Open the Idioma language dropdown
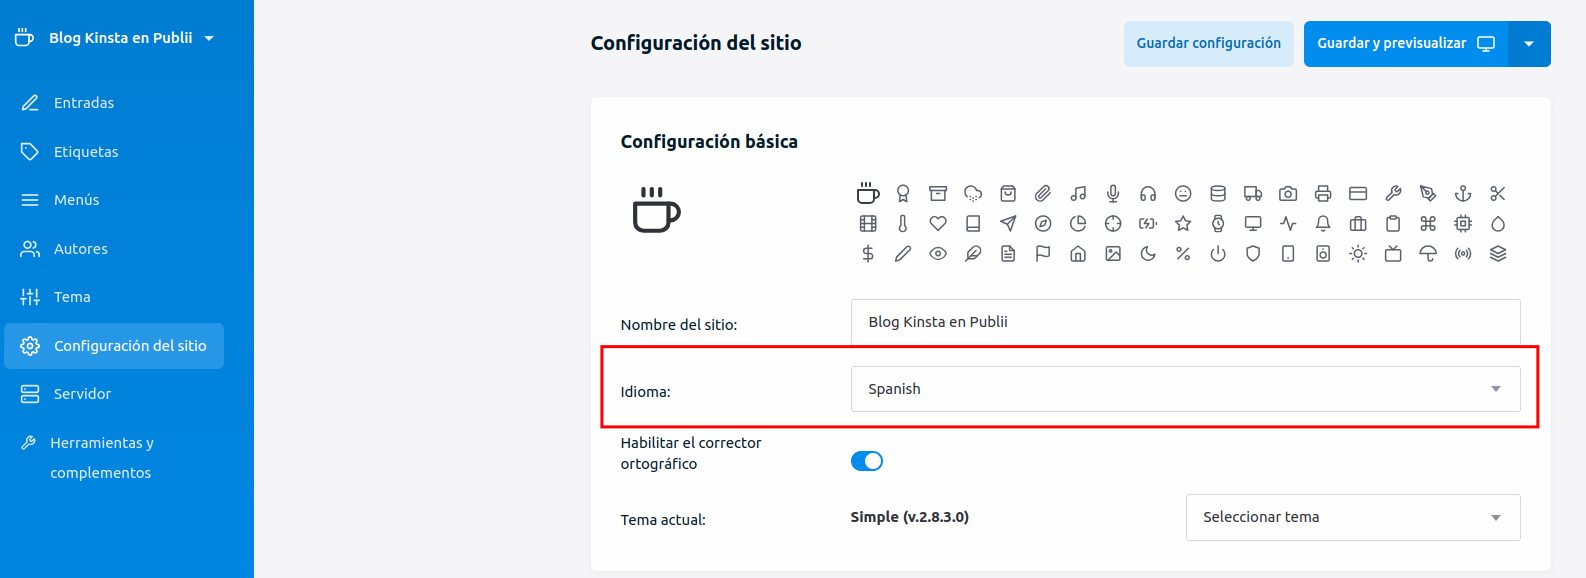Screen dimensions: 1586x578 (x=1185, y=389)
